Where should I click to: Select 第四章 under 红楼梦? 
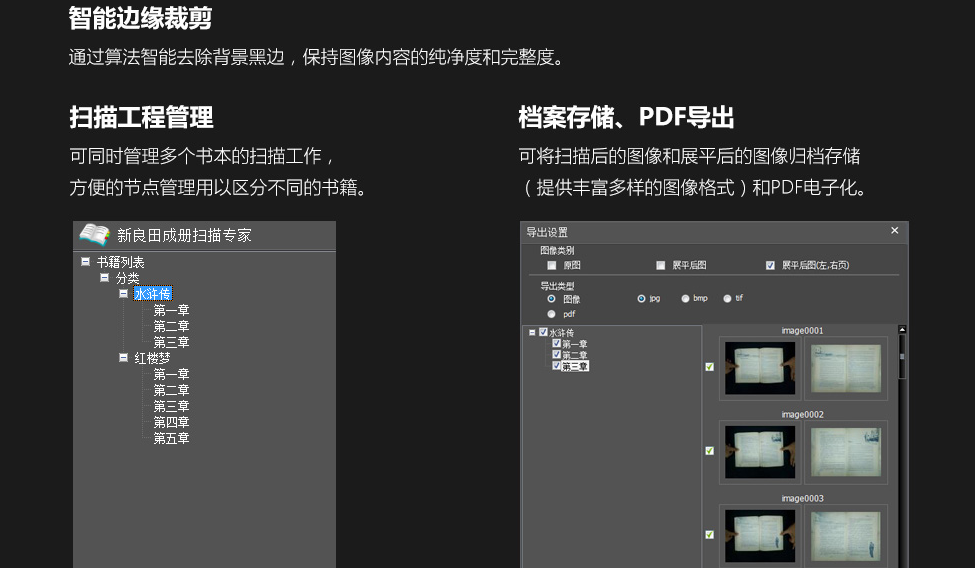[x=171, y=422]
